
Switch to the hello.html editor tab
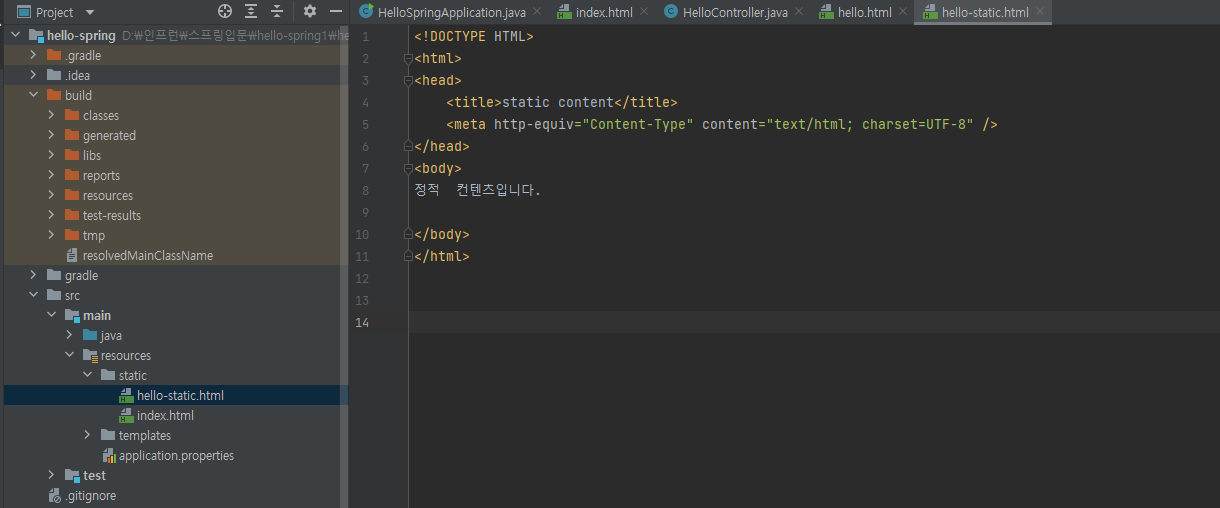click(865, 12)
